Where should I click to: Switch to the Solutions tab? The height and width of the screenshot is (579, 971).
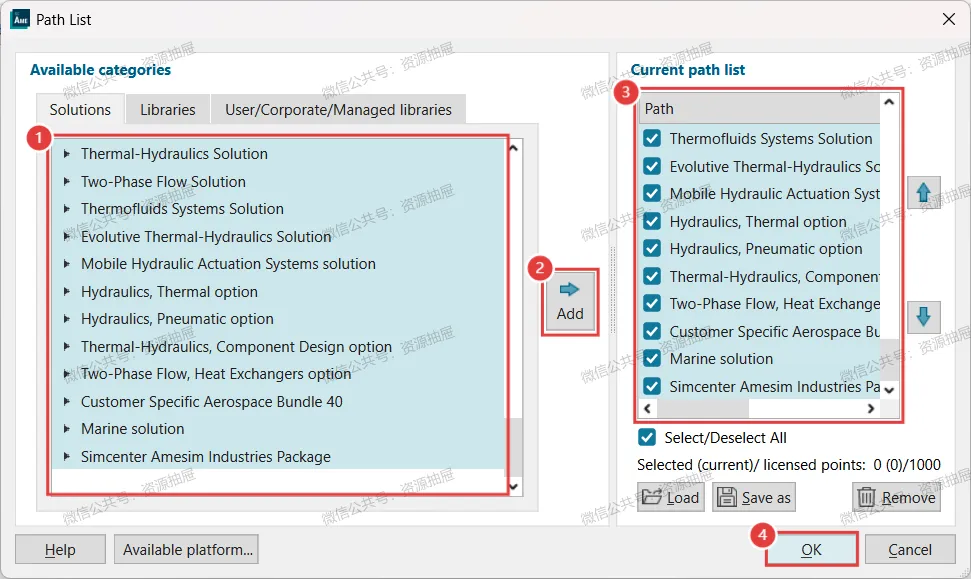point(80,110)
